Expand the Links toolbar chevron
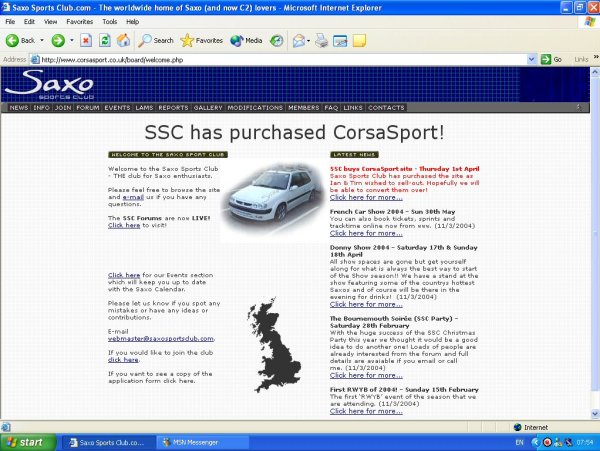The height and width of the screenshot is (451, 600). click(x=596, y=57)
